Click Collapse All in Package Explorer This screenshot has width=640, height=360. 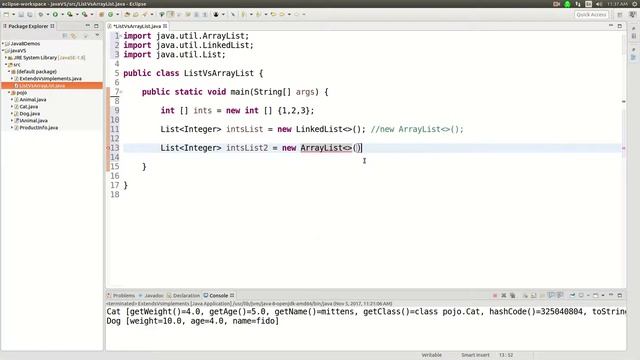point(65,36)
